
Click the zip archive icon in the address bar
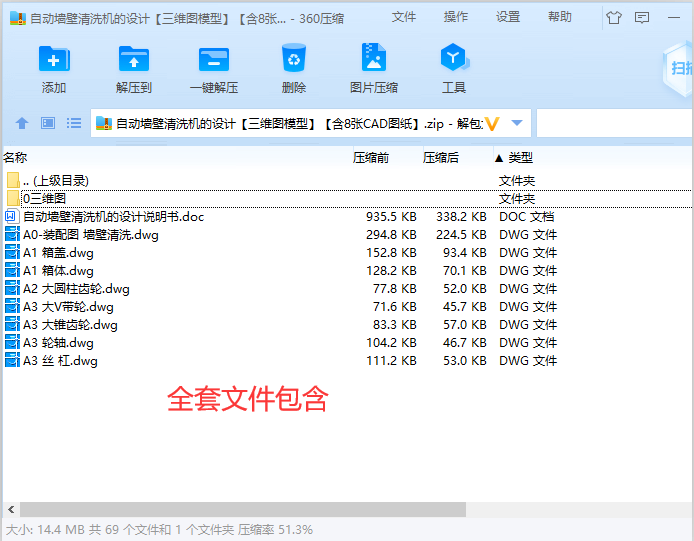click(x=104, y=123)
